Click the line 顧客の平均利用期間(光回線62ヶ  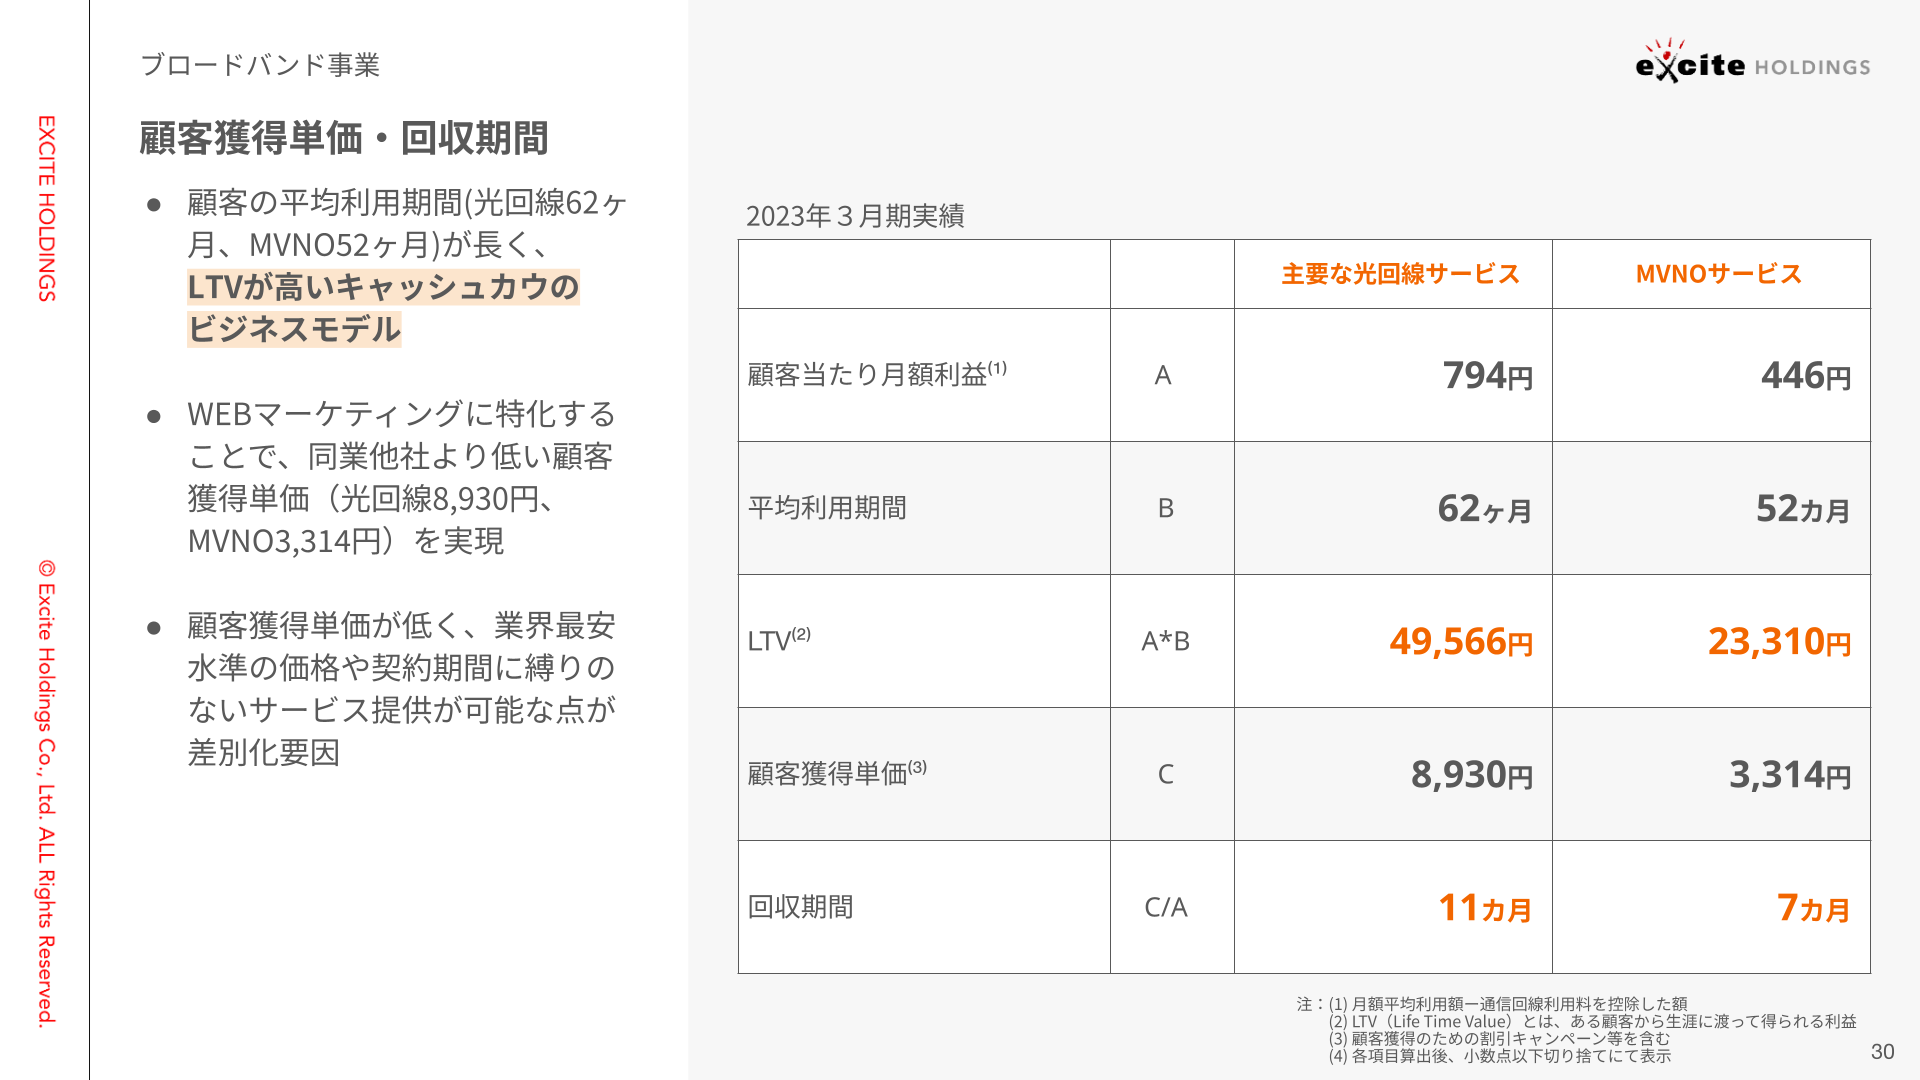click(407, 203)
